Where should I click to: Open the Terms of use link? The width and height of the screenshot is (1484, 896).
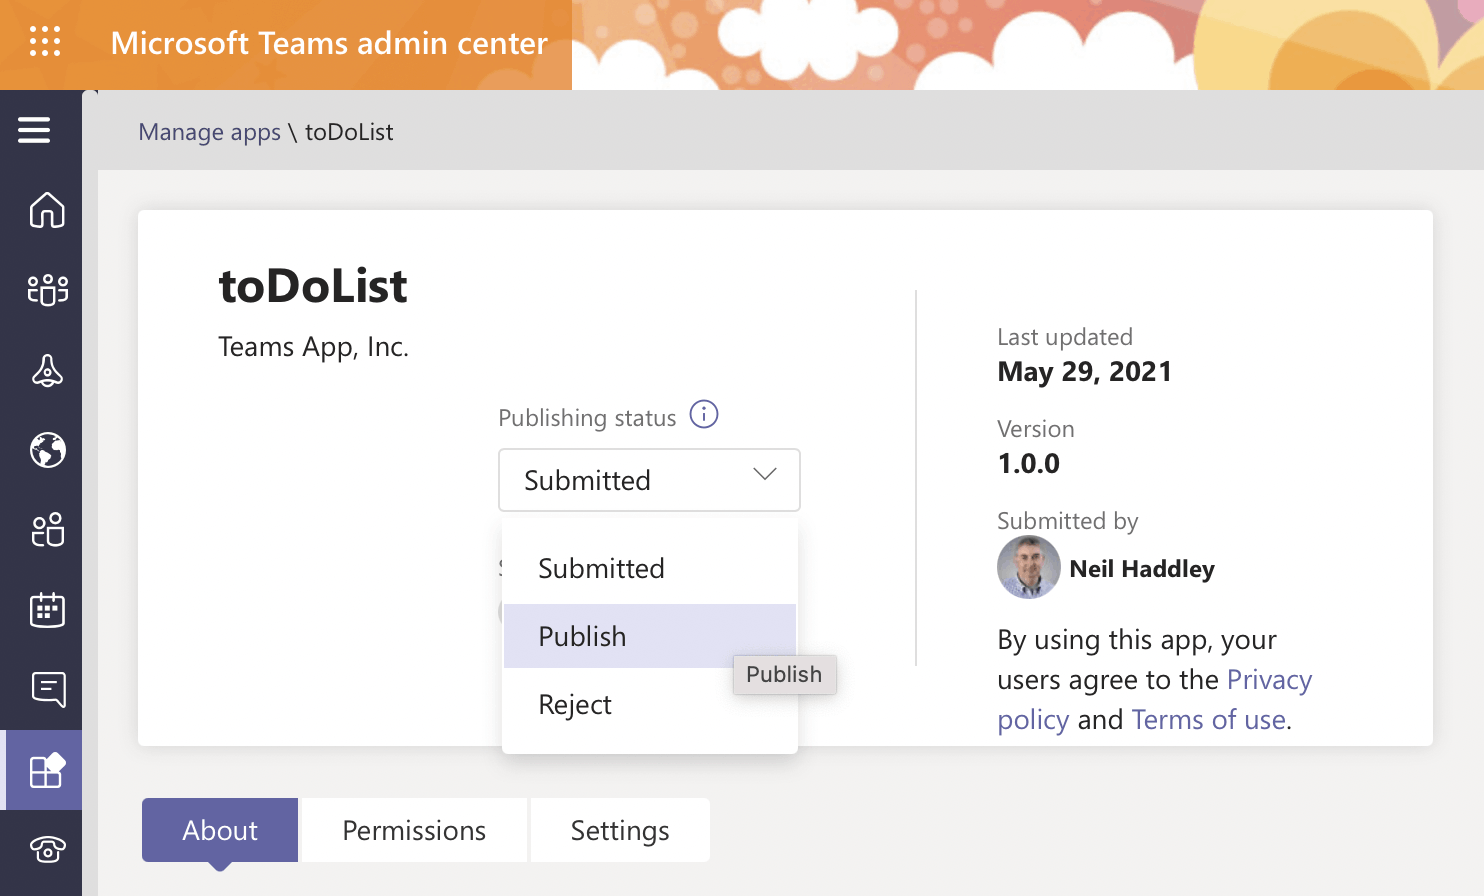click(x=1208, y=720)
